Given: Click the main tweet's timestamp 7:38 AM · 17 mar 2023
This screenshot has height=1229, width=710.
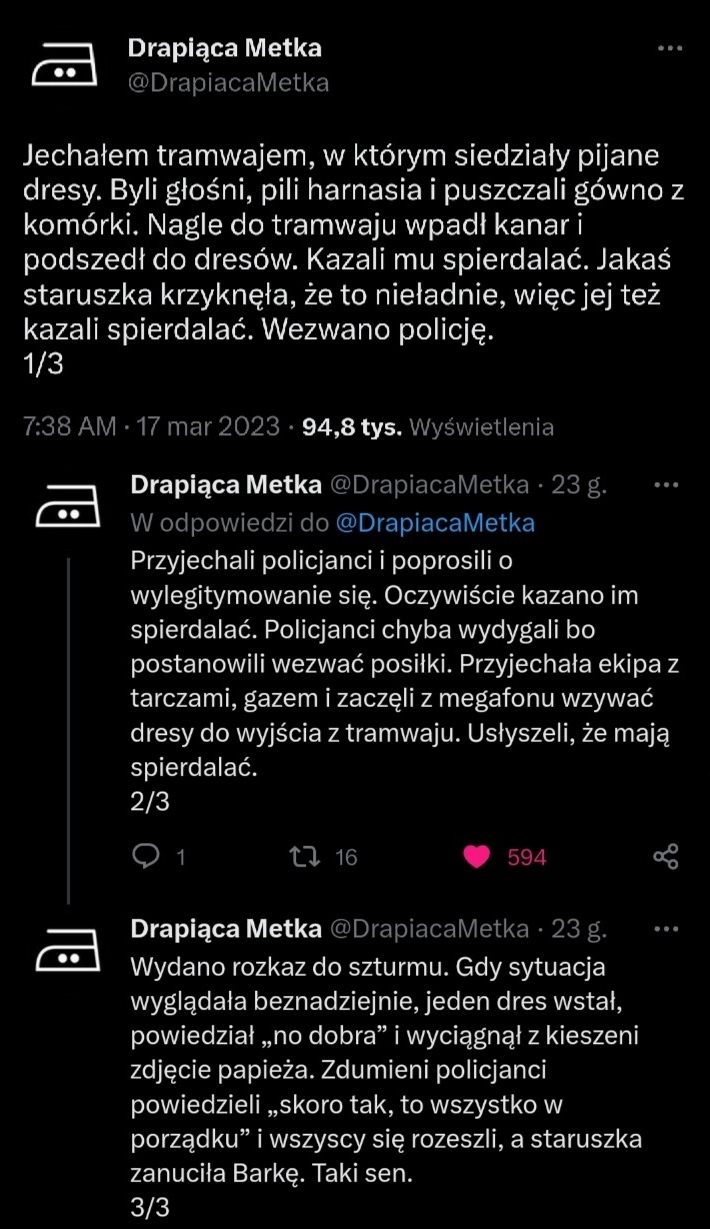Looking at the screenshot, I should tap(151, 427).
